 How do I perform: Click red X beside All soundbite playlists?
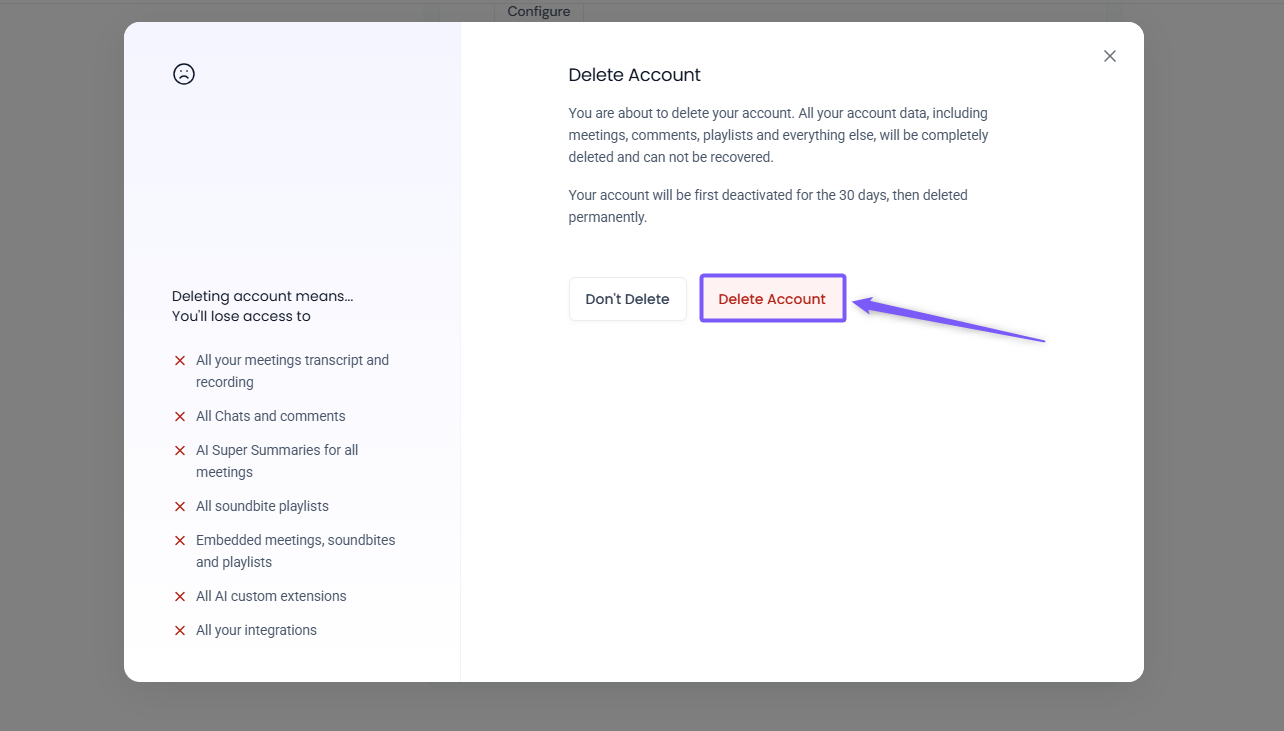pyautogui.click(x=180, y=506)
